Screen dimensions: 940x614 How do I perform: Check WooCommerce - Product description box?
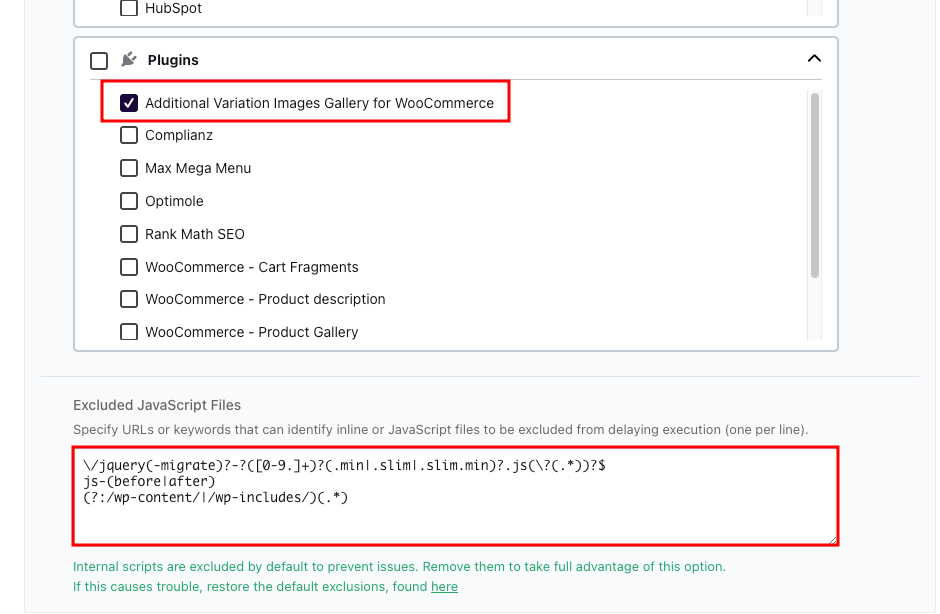tap(129, 299)
